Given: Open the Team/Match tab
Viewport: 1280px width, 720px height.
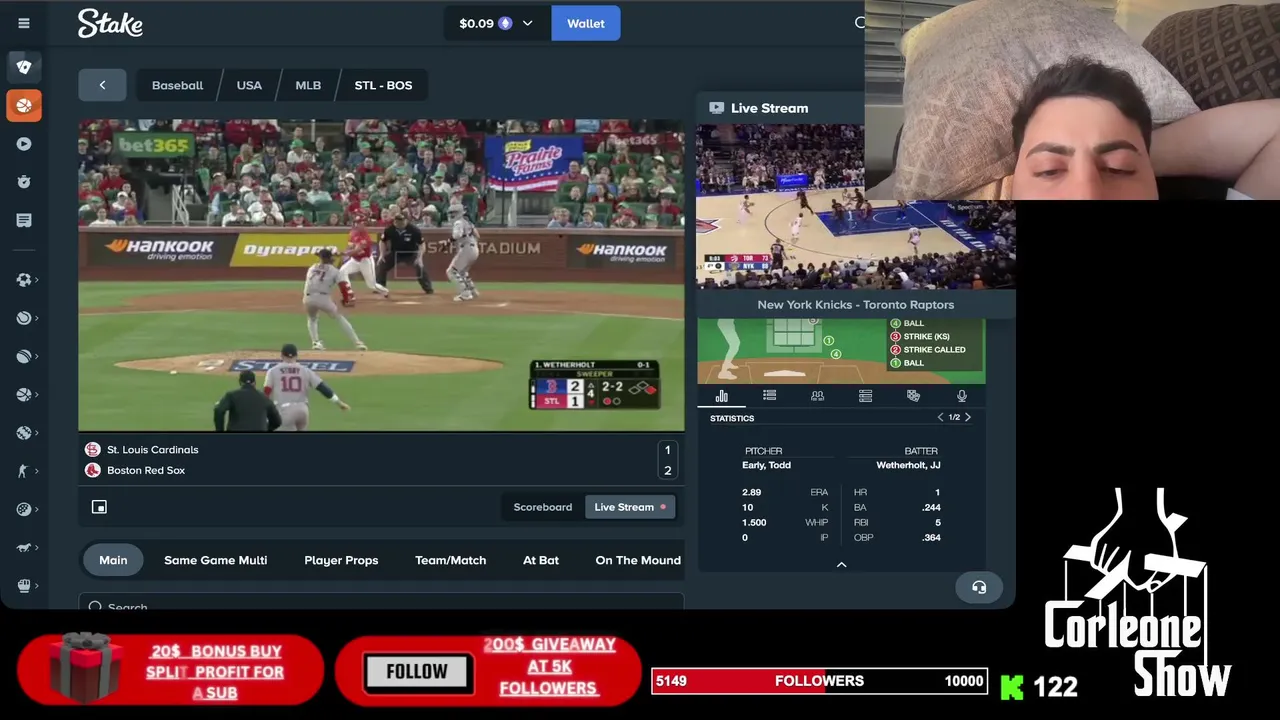Looking at the screenshot, I should 450,560.
